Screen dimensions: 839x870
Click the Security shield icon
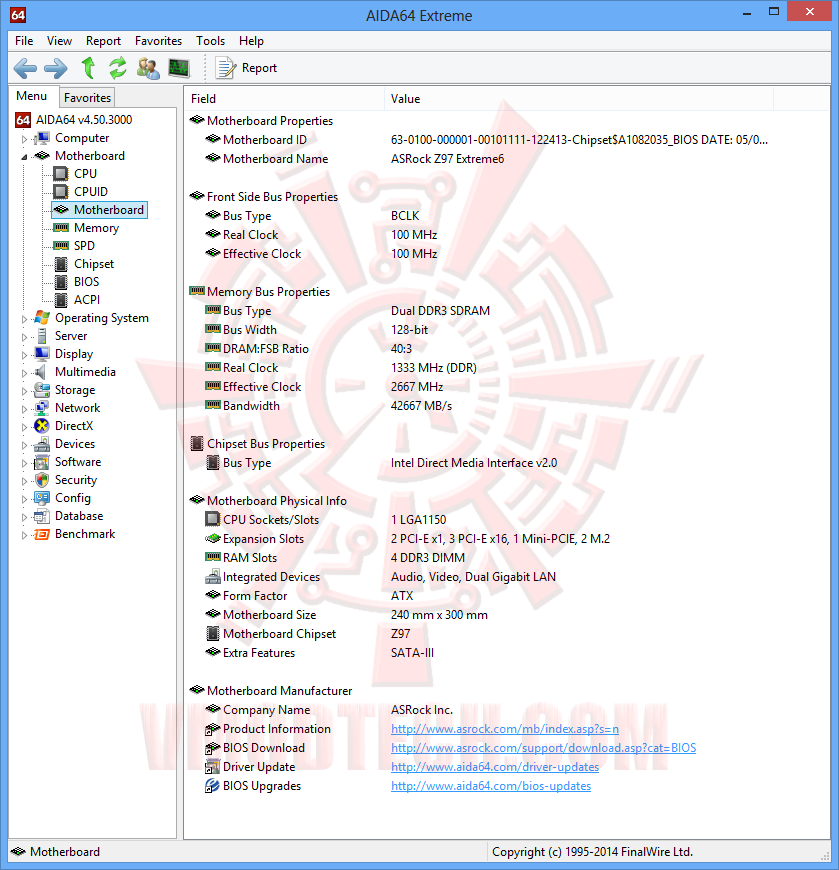(x=42, y=480)
